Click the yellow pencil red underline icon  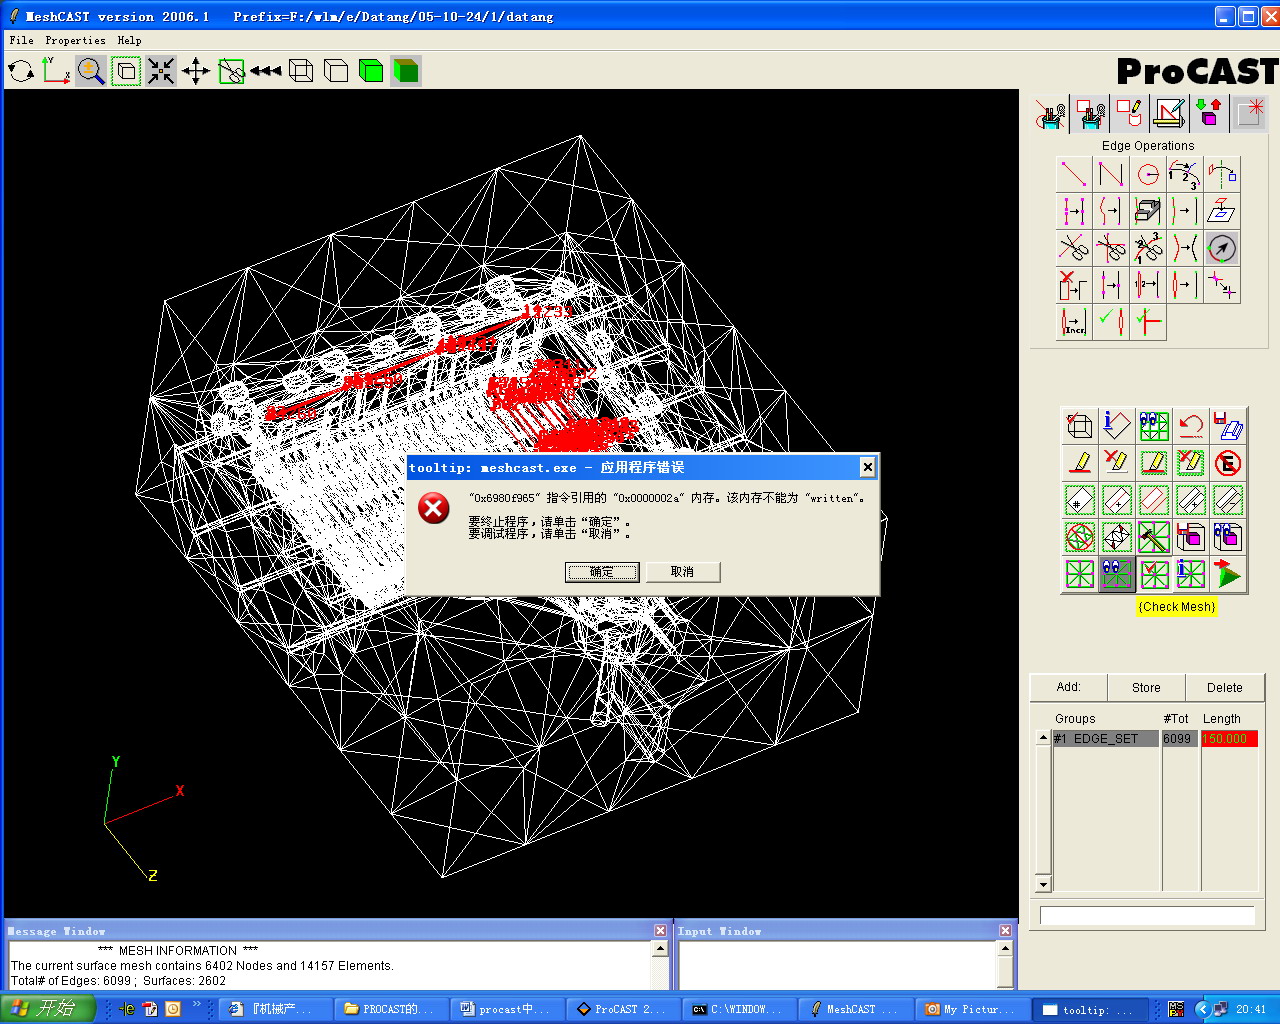(1080, 463)
